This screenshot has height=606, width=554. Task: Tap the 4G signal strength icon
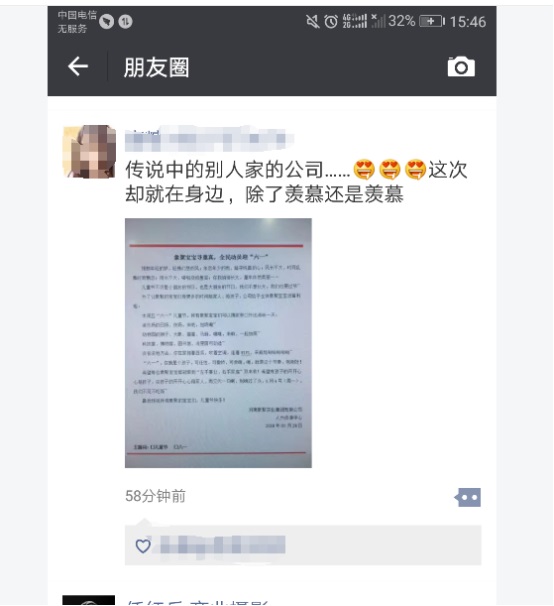pos(354,21)
